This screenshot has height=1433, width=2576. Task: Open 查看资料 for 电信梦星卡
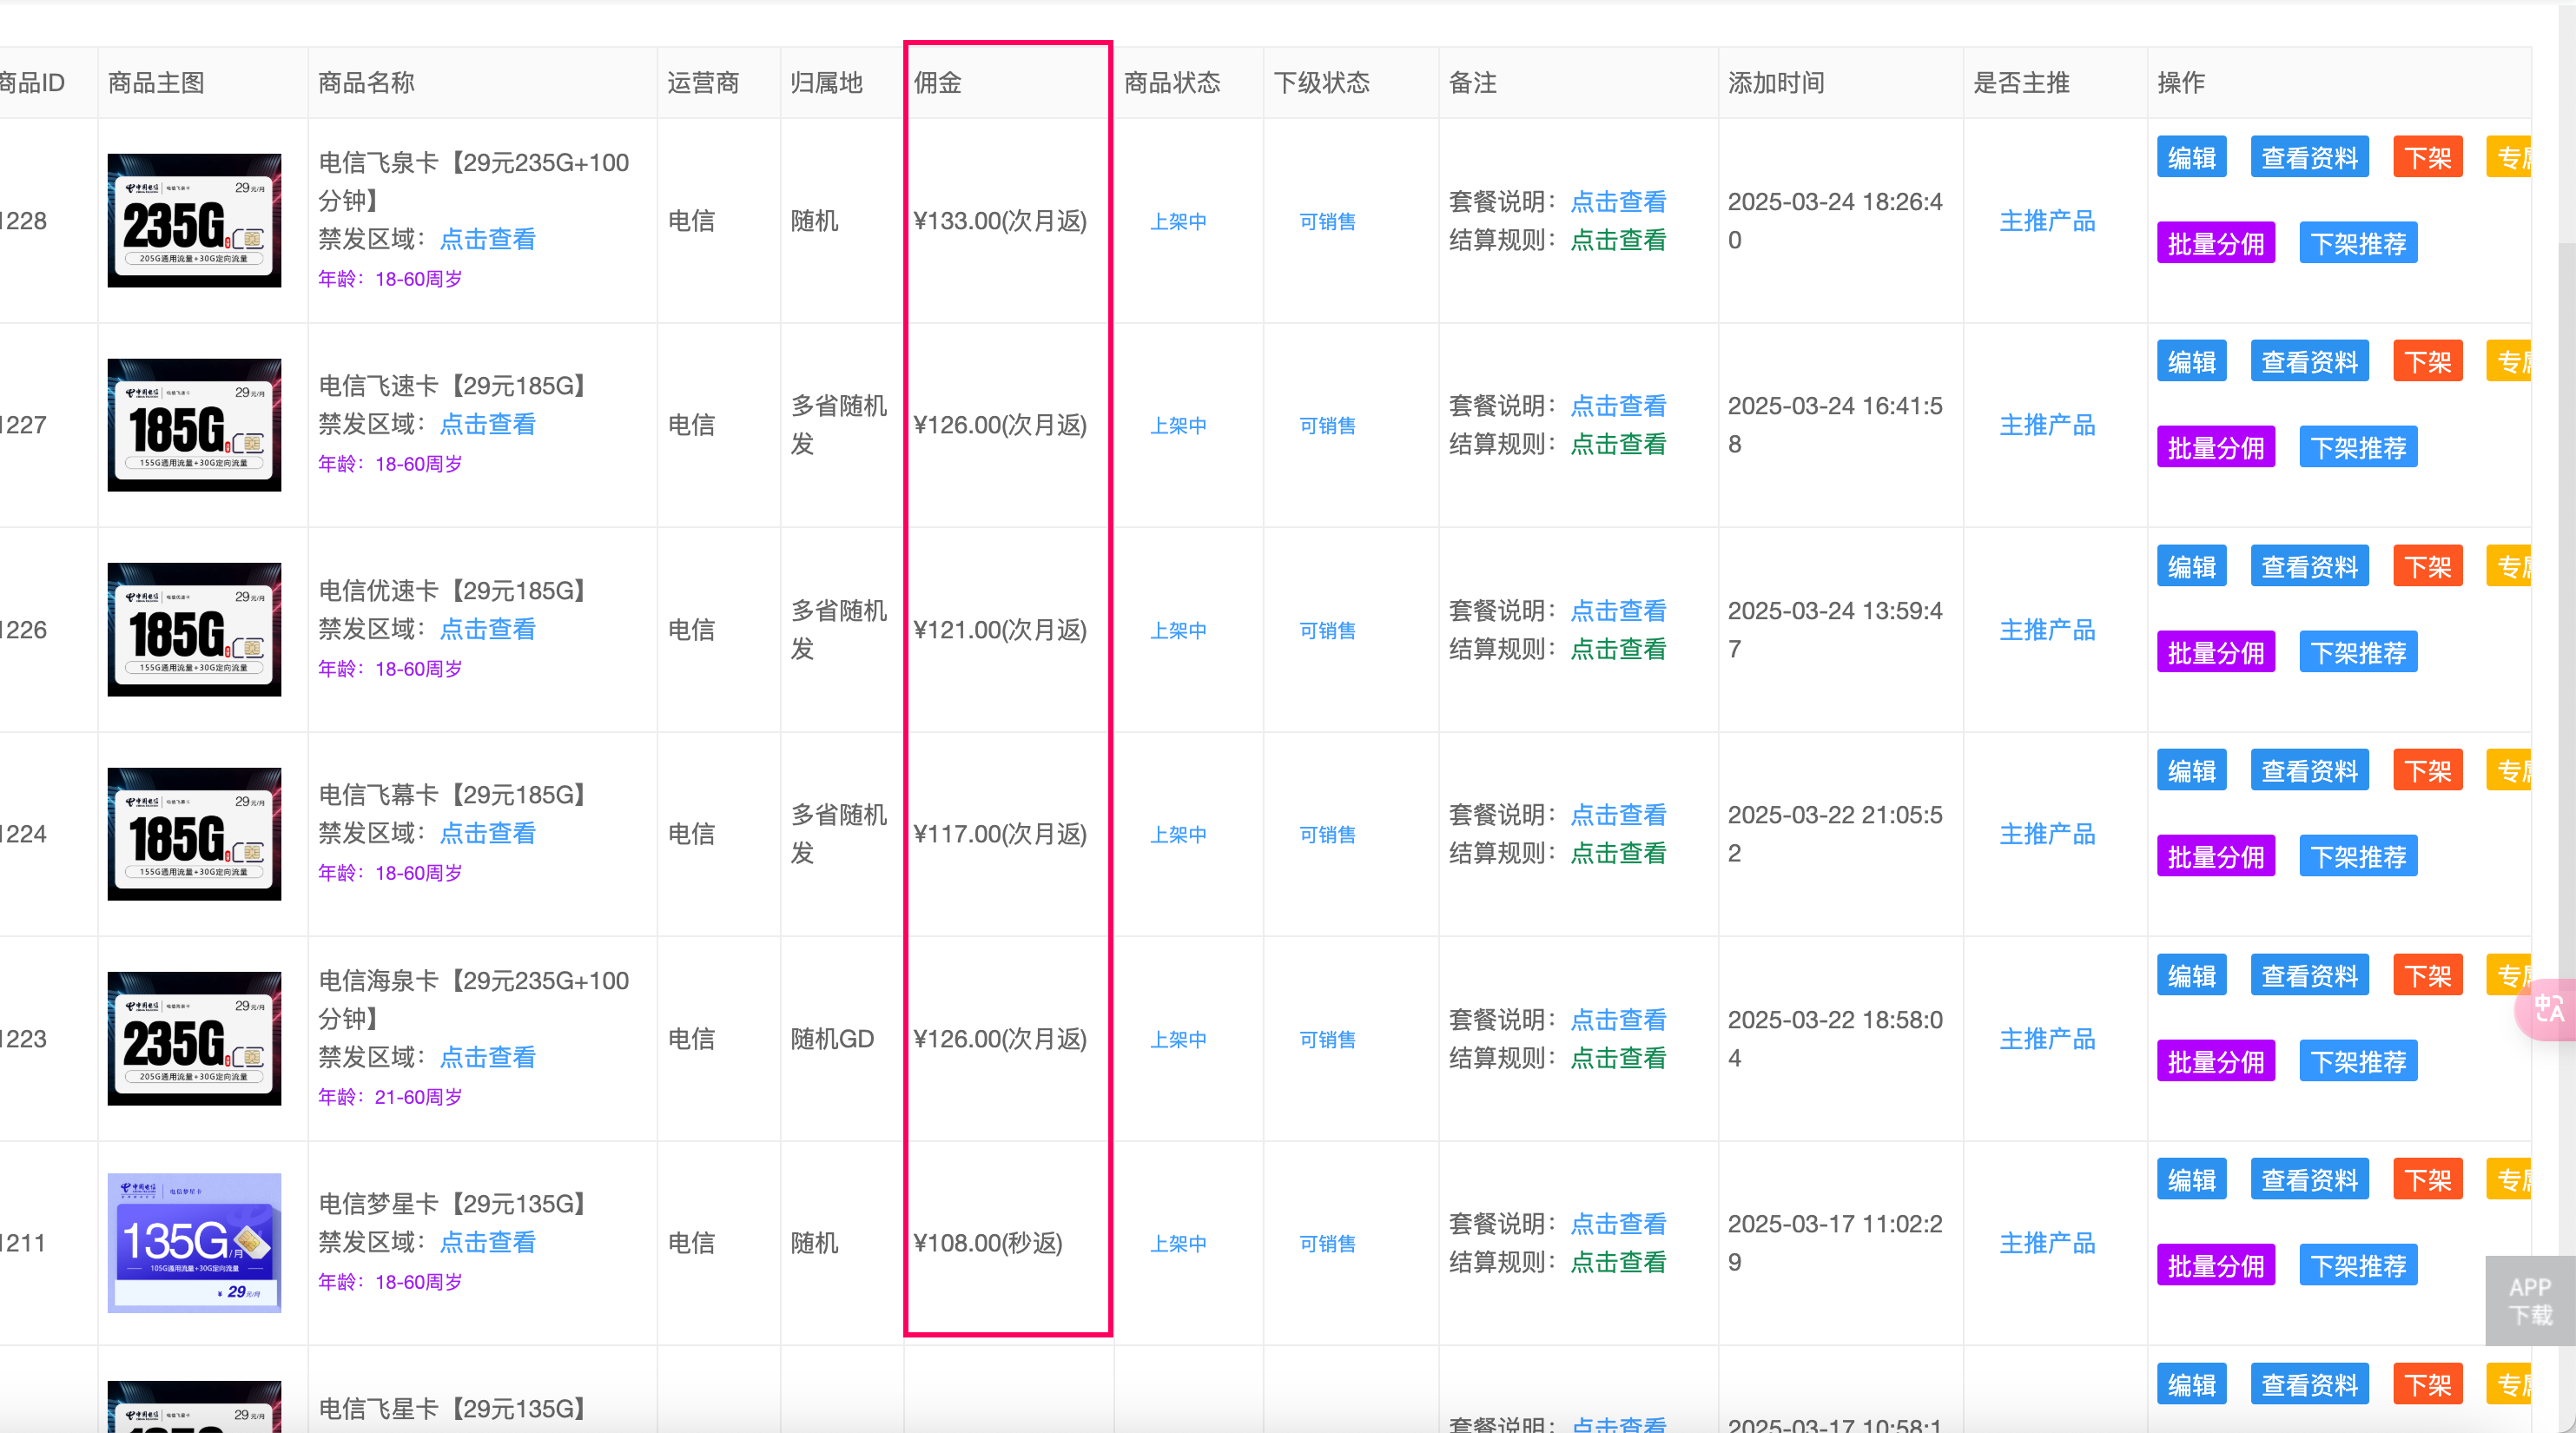[2309, 1180]
